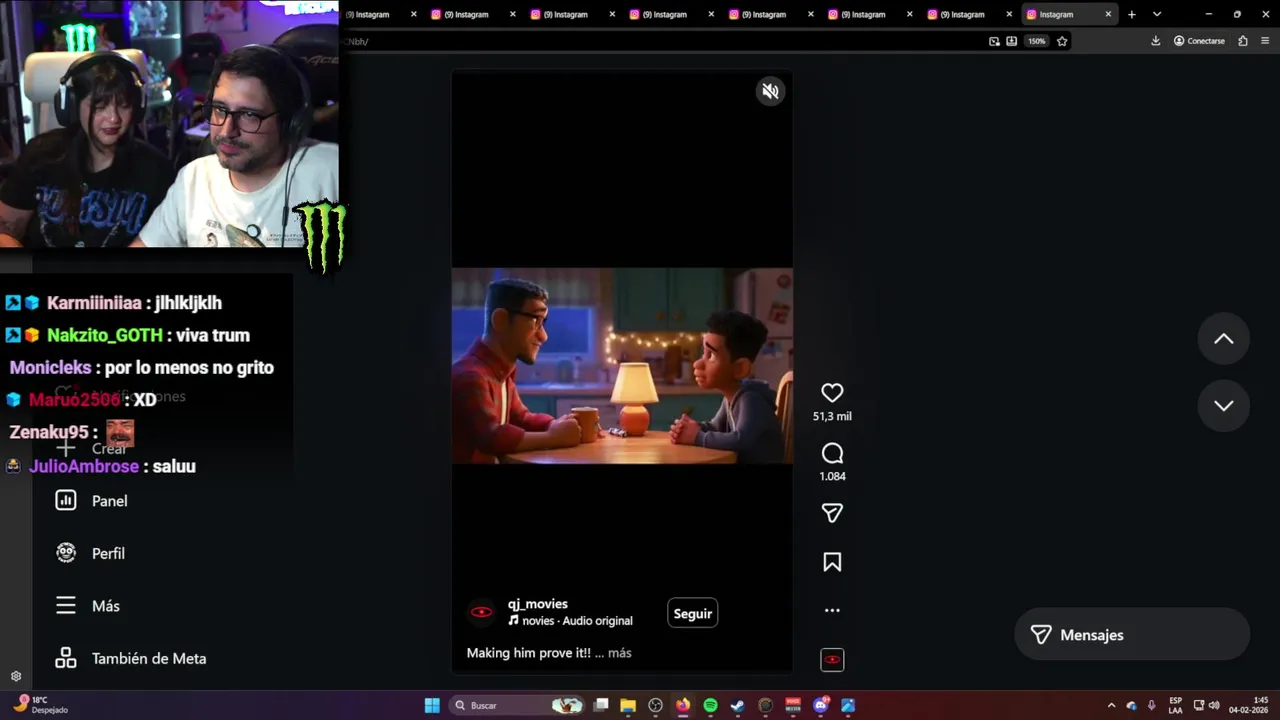Open the 'novies · Audio original' audio link
The width and height of the screenshot is (1280, 720).
click(570, 621)
